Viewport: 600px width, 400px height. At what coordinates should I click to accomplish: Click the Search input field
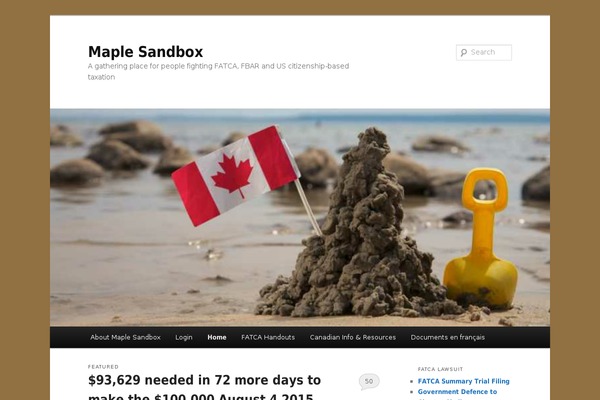click(484, 52)
